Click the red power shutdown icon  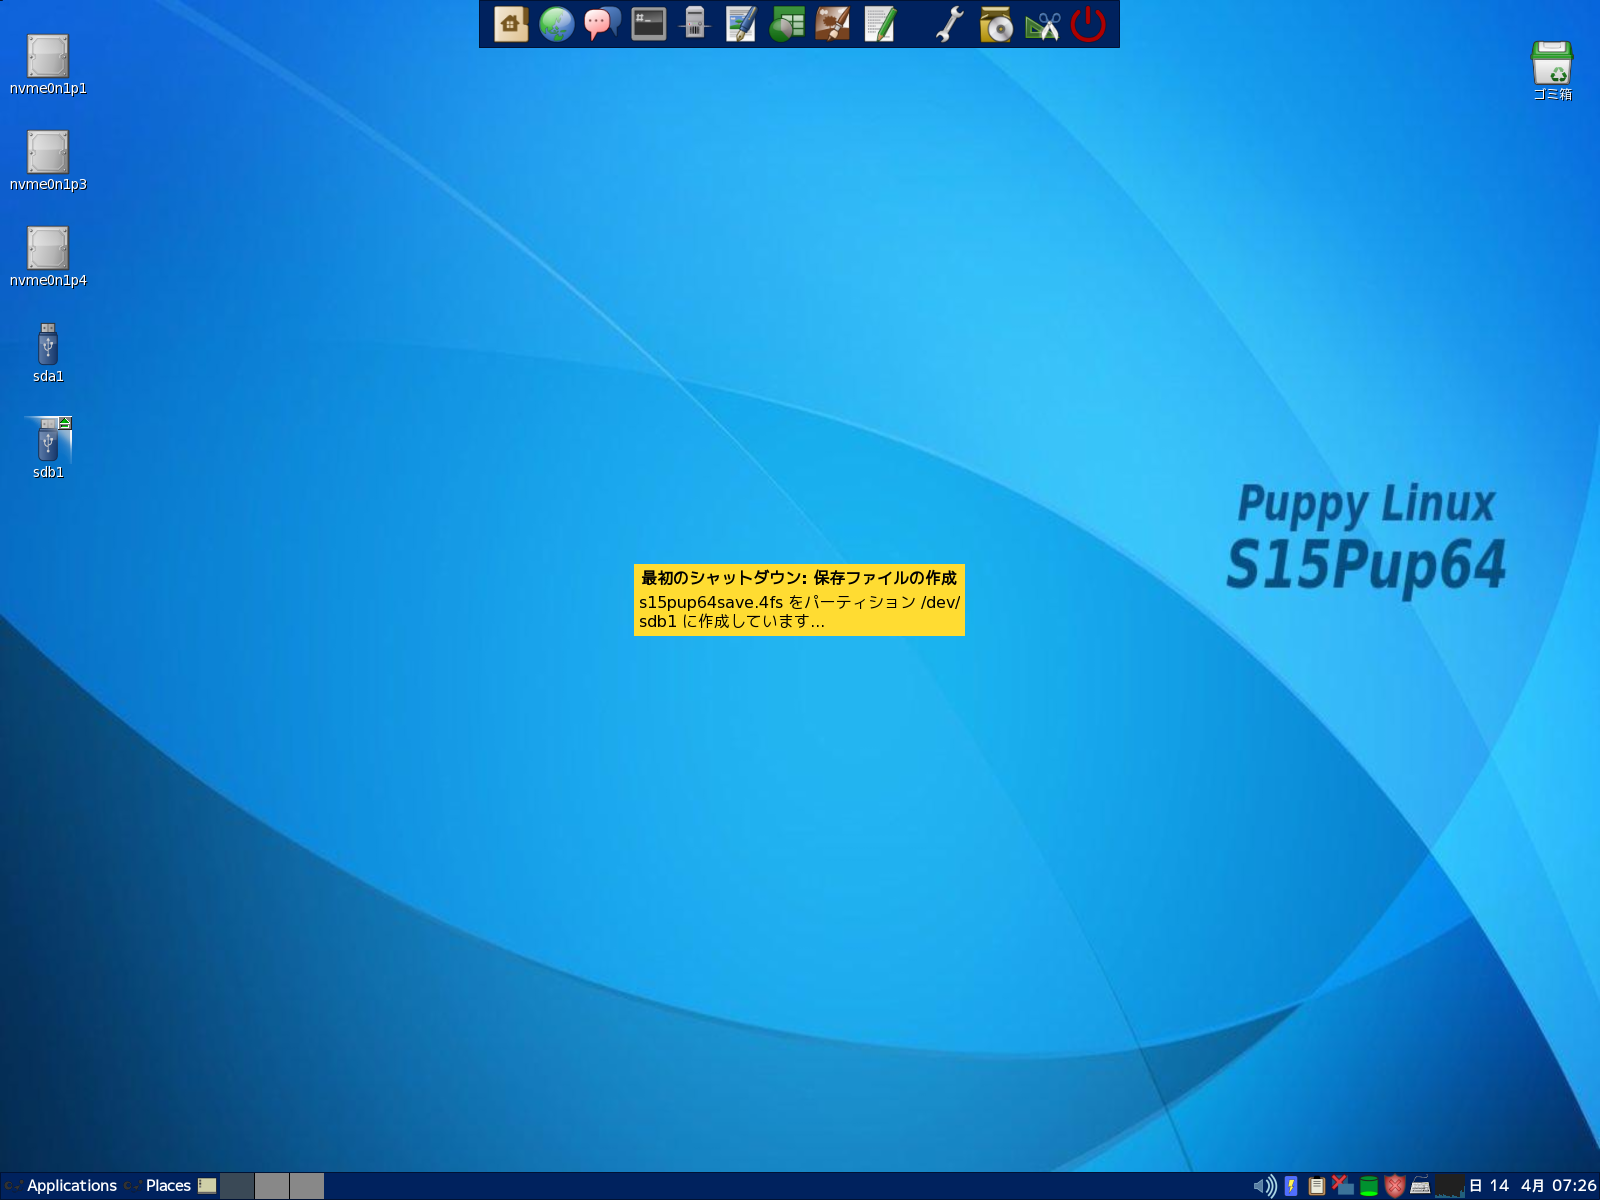pyautogui.click(x=1088, y=24)
